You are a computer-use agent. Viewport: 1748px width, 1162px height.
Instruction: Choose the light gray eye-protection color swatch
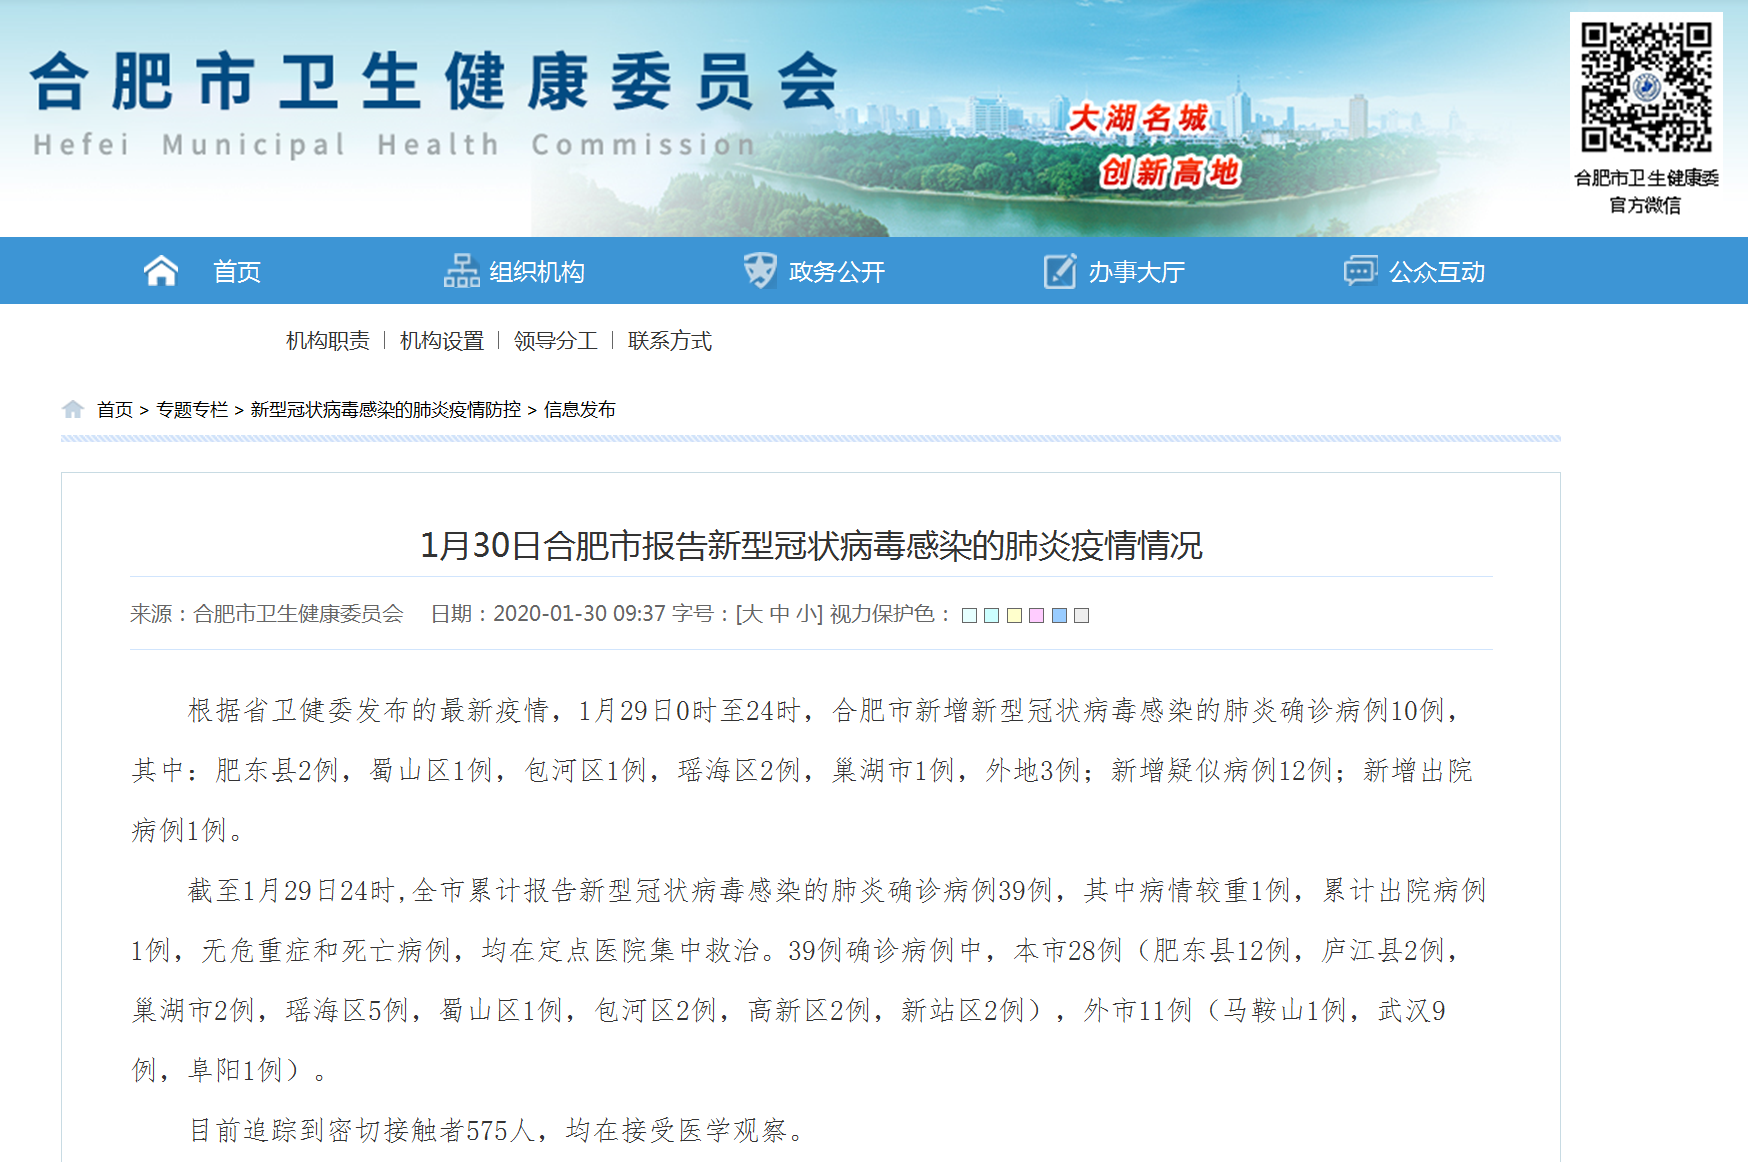click(1081, 616)
